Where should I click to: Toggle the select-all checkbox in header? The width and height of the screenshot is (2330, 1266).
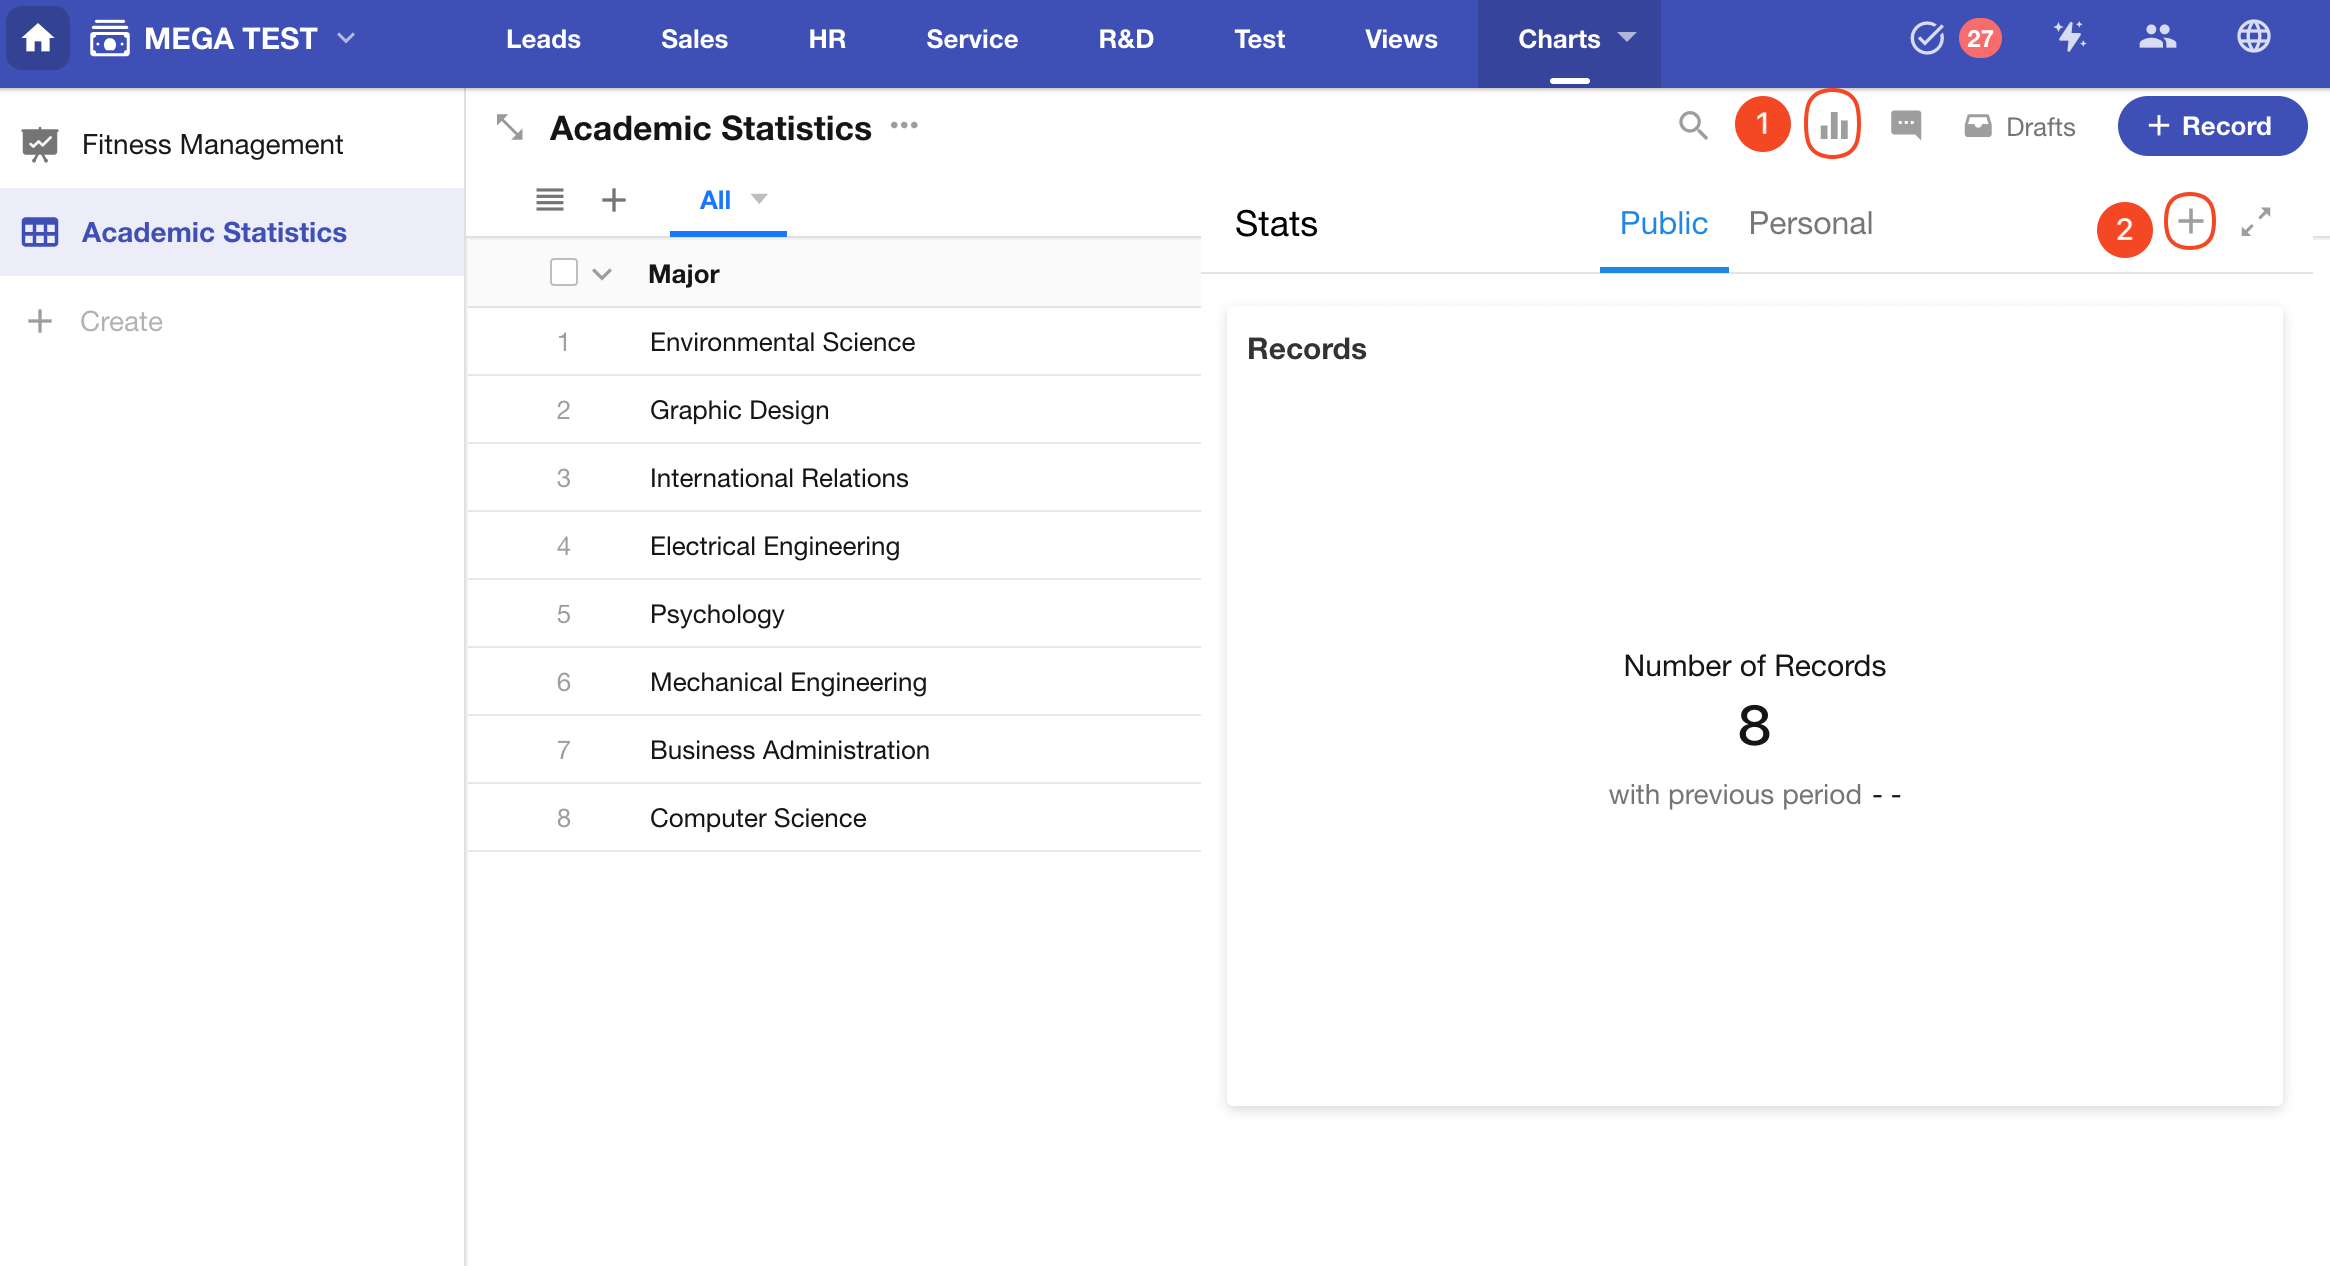click(x=564, y=273)
